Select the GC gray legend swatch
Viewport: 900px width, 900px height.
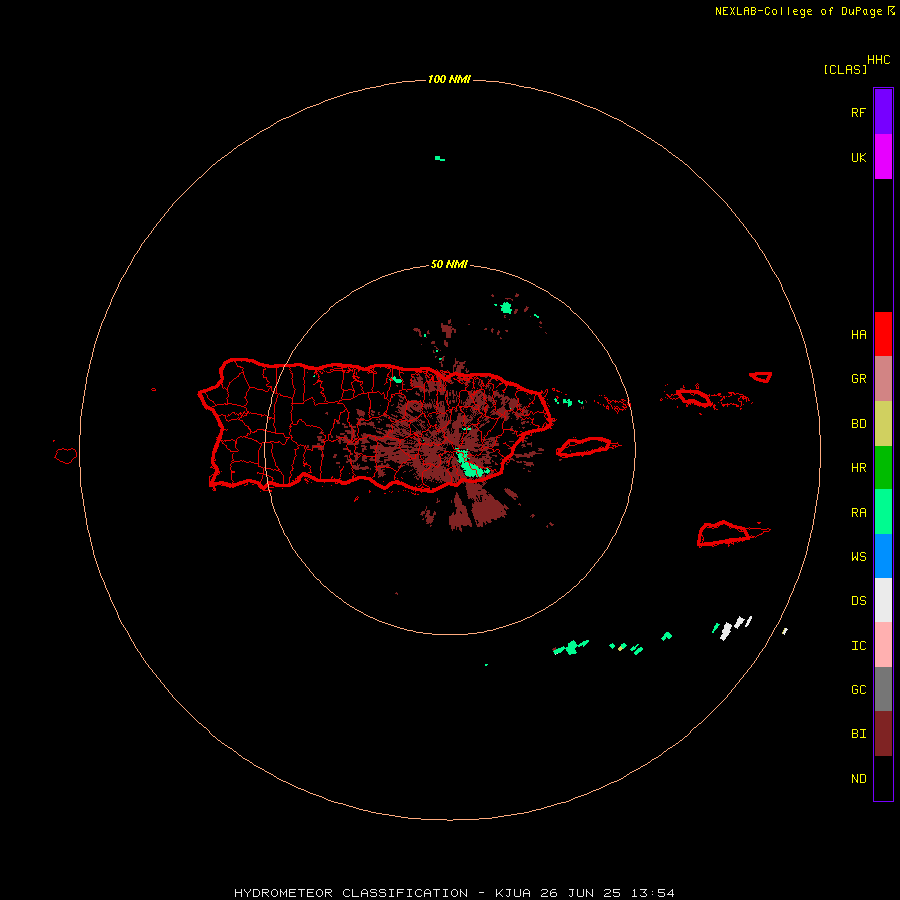point(883,689)
